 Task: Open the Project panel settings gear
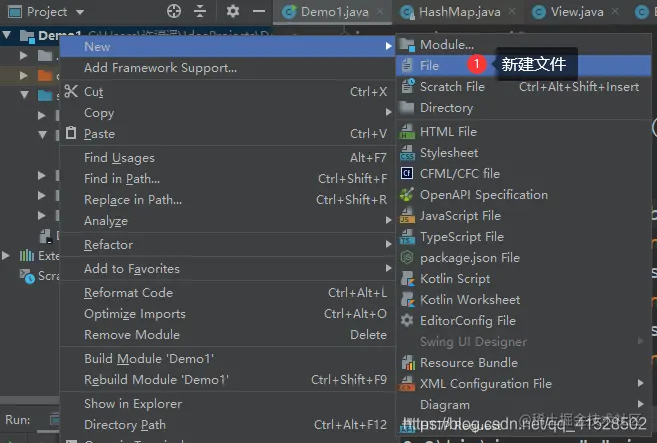(233, 11)
